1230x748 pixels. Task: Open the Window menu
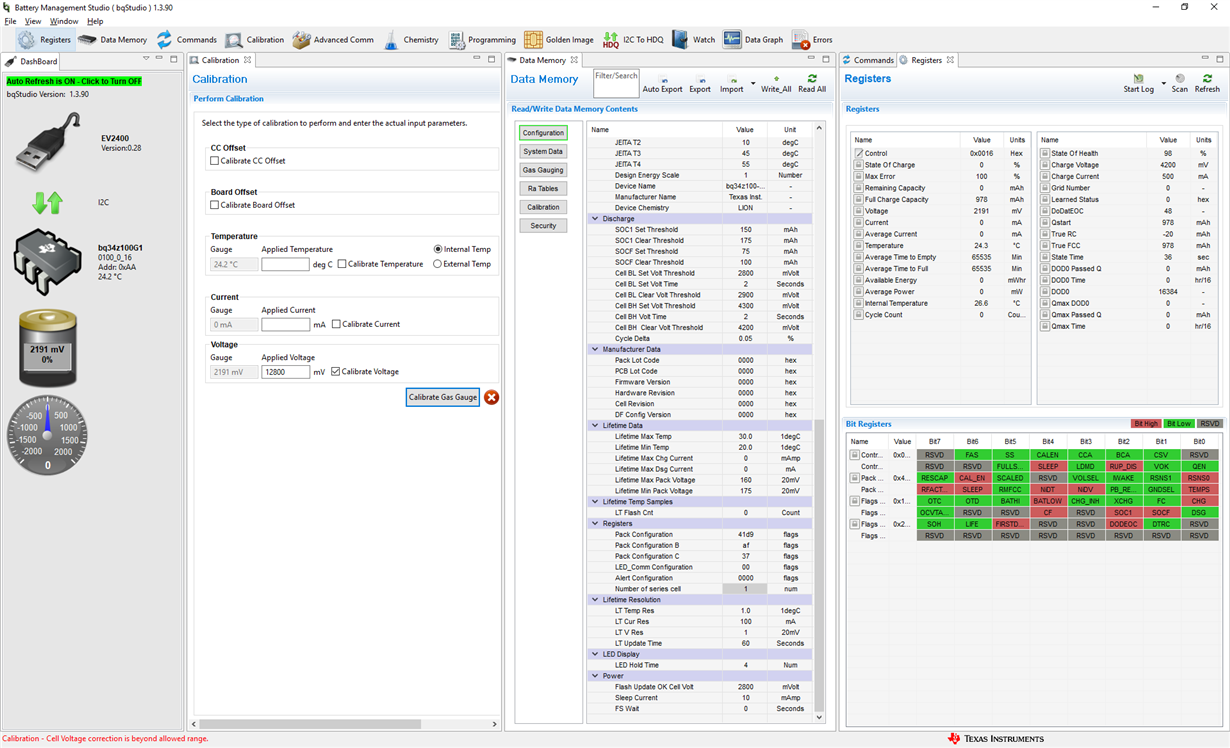click(x=63, y=21)
